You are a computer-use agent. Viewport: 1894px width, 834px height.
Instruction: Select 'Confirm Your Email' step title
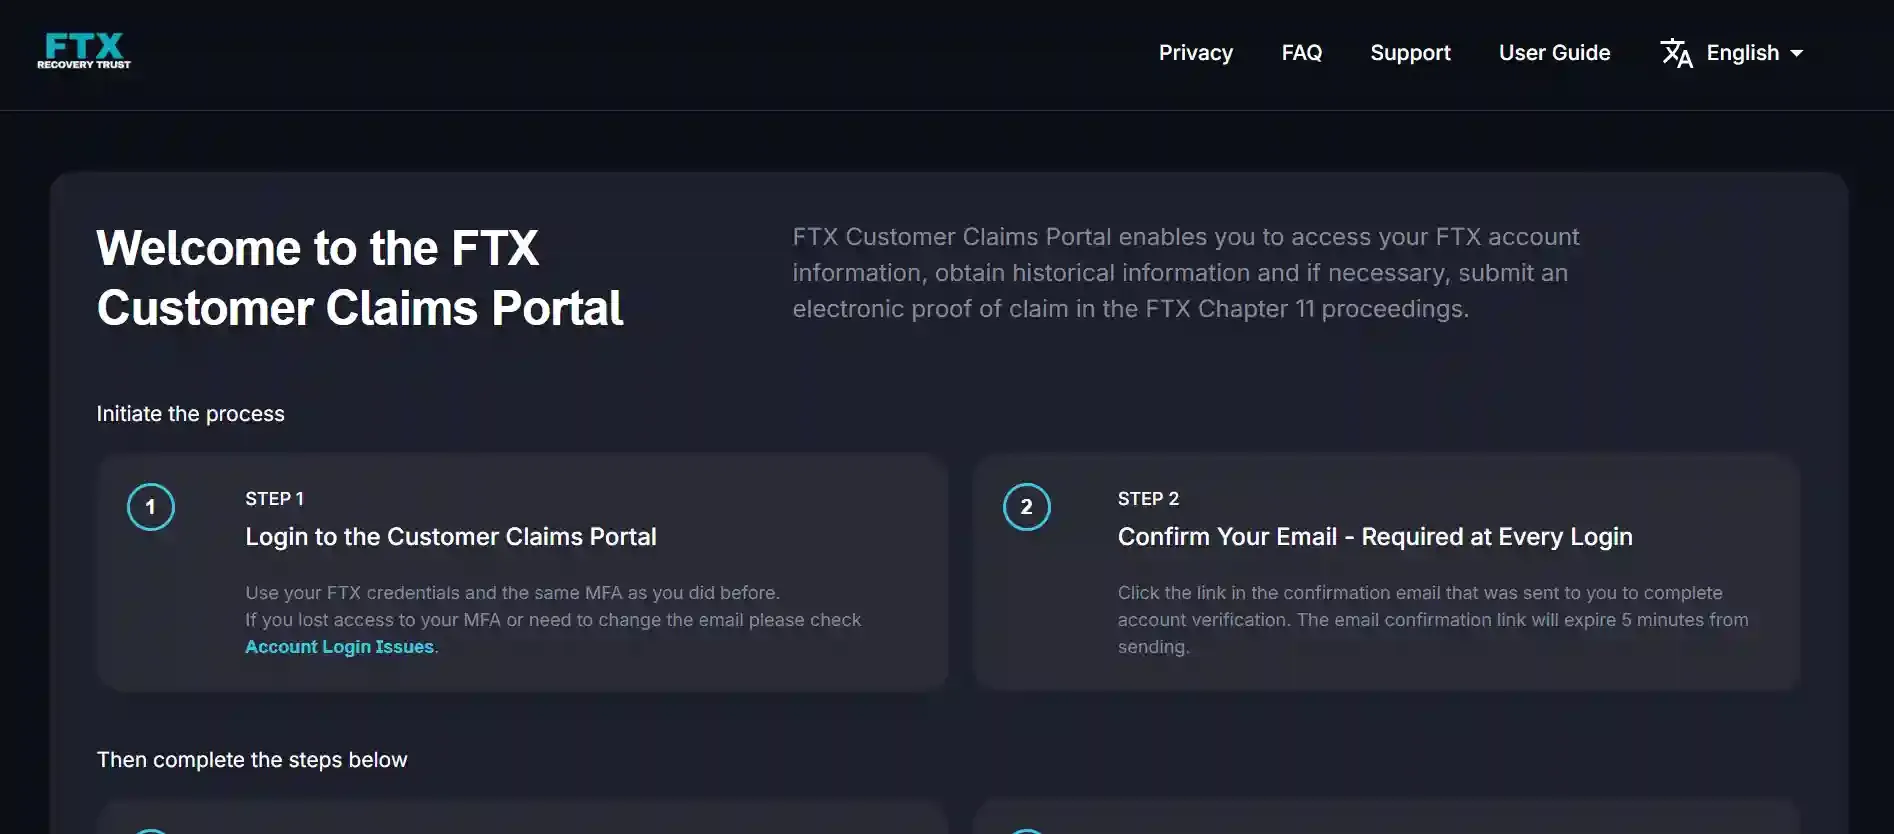click(1374, 537)
